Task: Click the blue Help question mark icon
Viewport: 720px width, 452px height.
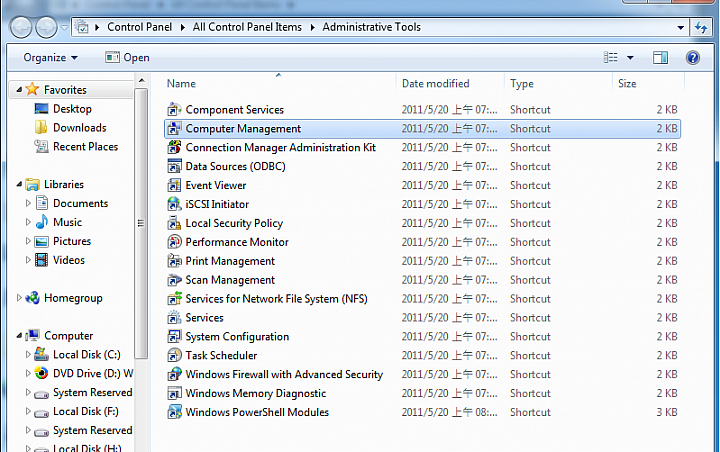Action: coord(692,57)
